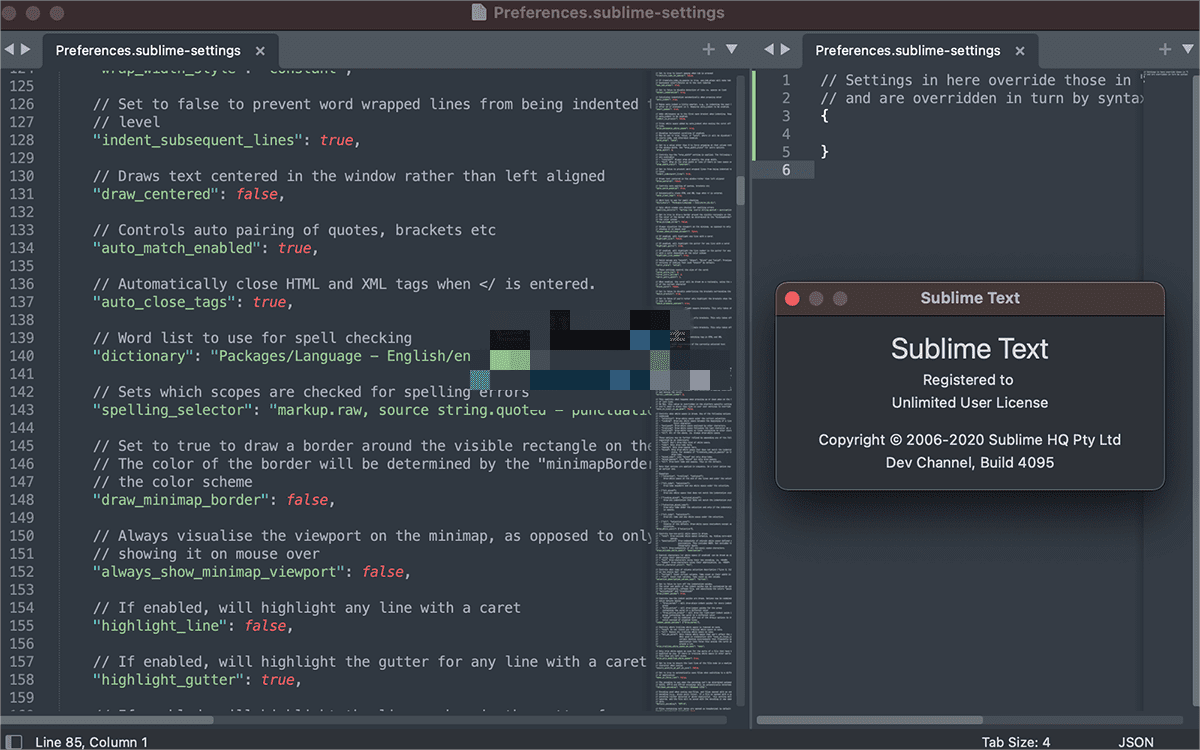Open the Tab Size: 4 indentation menu

[x=1017, y=742]
